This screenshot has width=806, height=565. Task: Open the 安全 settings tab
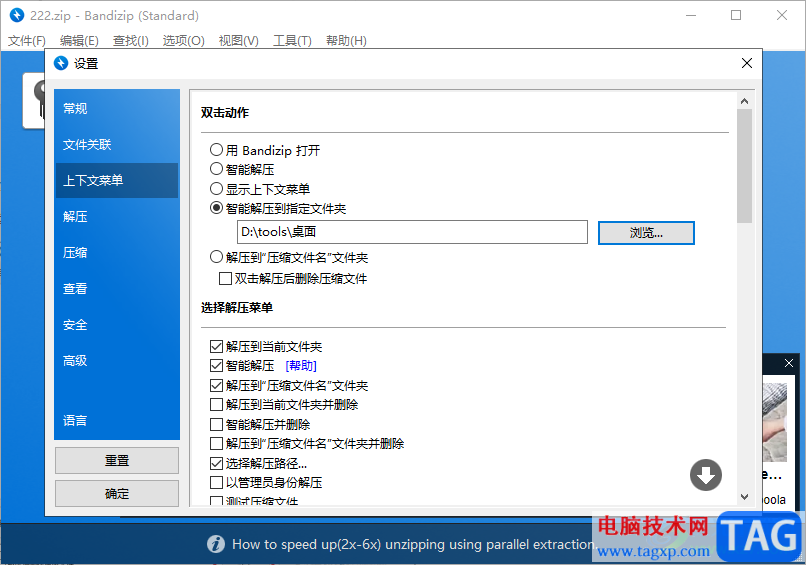[117, 325]
